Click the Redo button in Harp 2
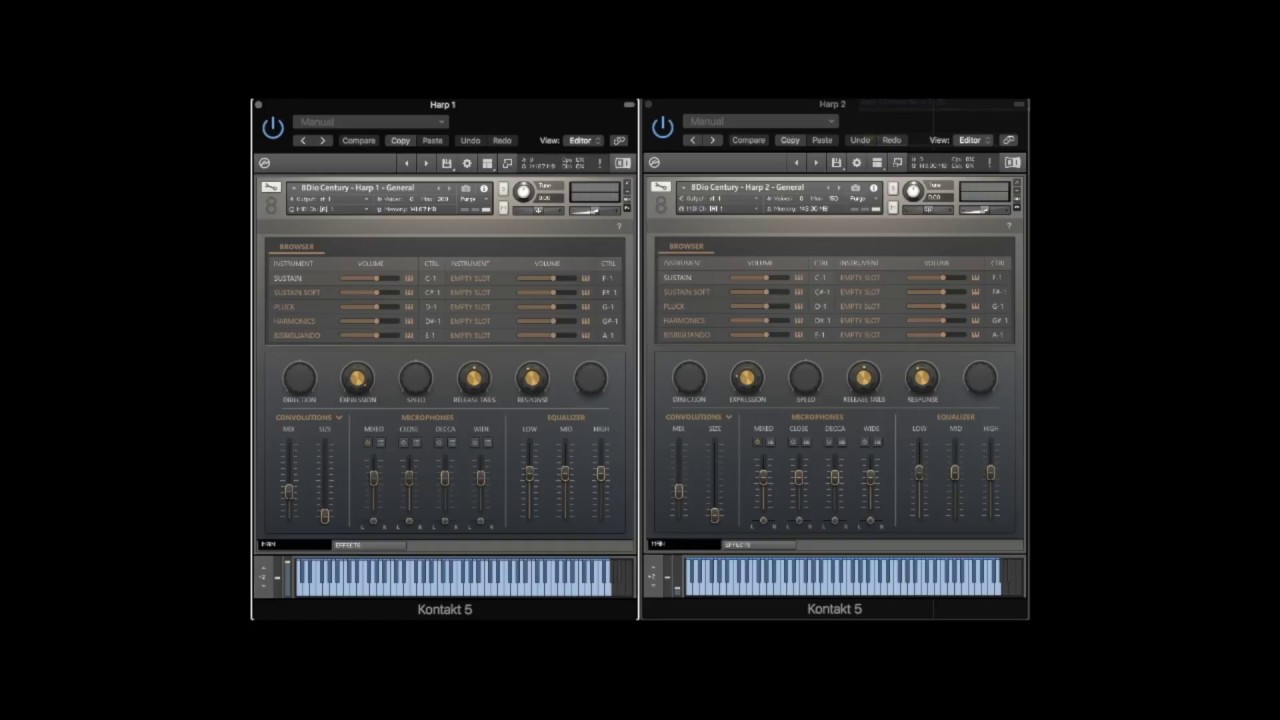Viewport: 1280px width, 720px height. (x=892, y=141)
